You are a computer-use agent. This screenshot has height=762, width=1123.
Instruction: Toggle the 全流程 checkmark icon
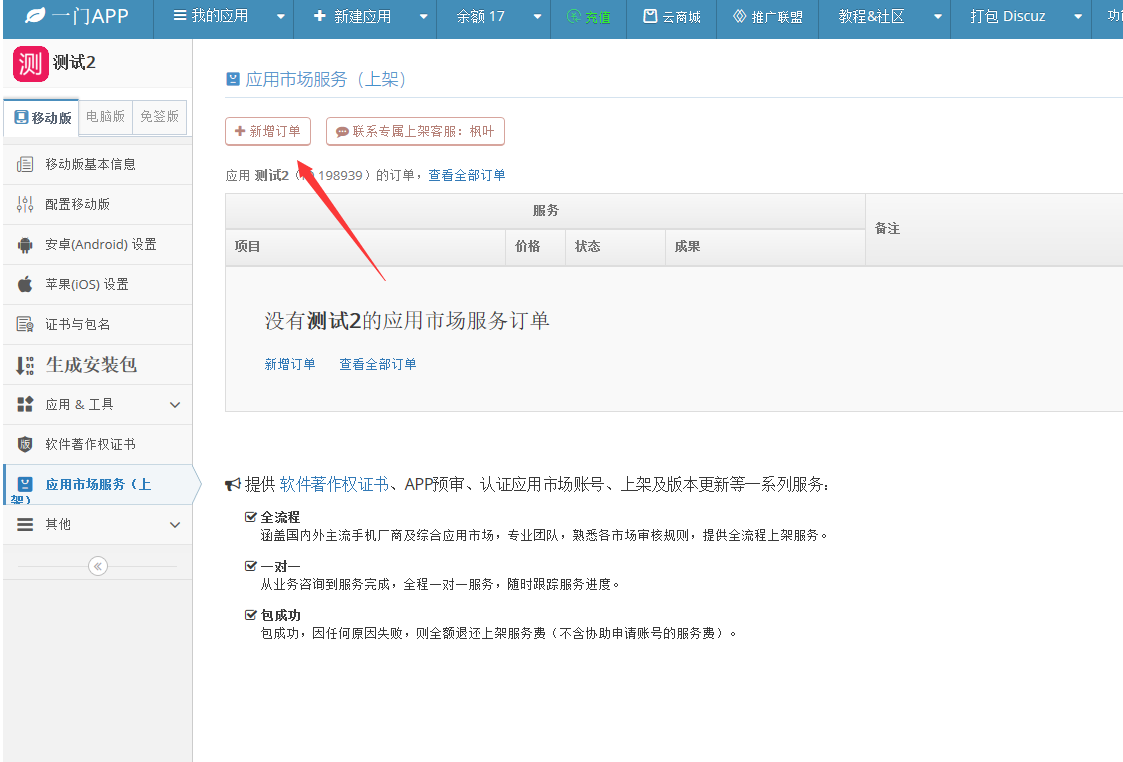click(251, 517)
